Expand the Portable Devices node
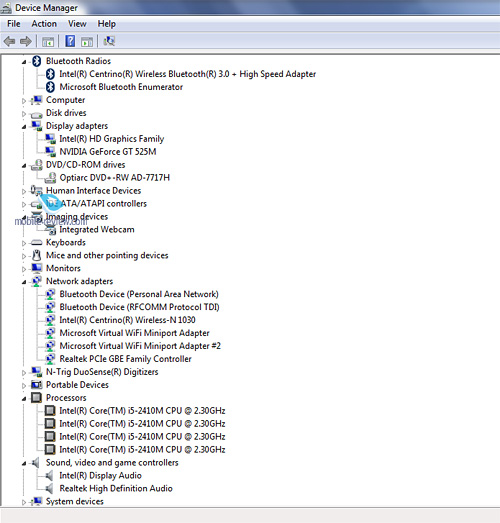 (x=24, y=386)
